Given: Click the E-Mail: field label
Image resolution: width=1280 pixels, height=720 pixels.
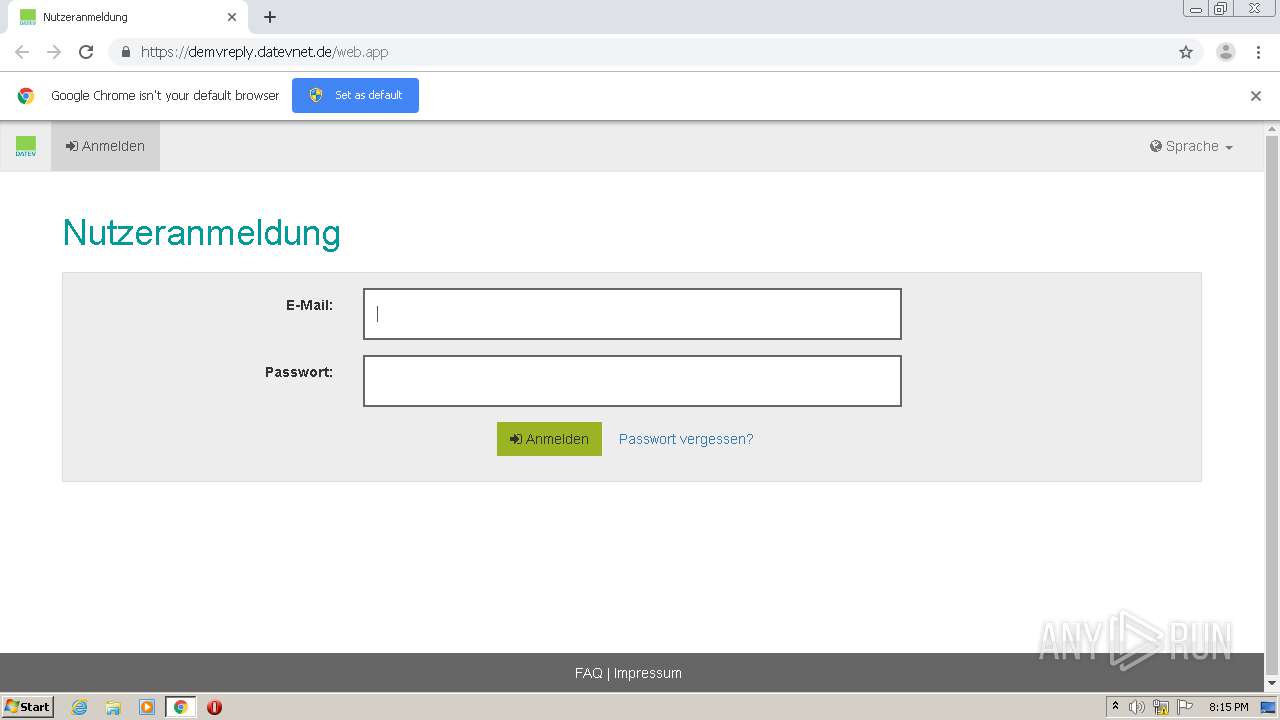Looking at the screenshot, I should coord(309,305).
